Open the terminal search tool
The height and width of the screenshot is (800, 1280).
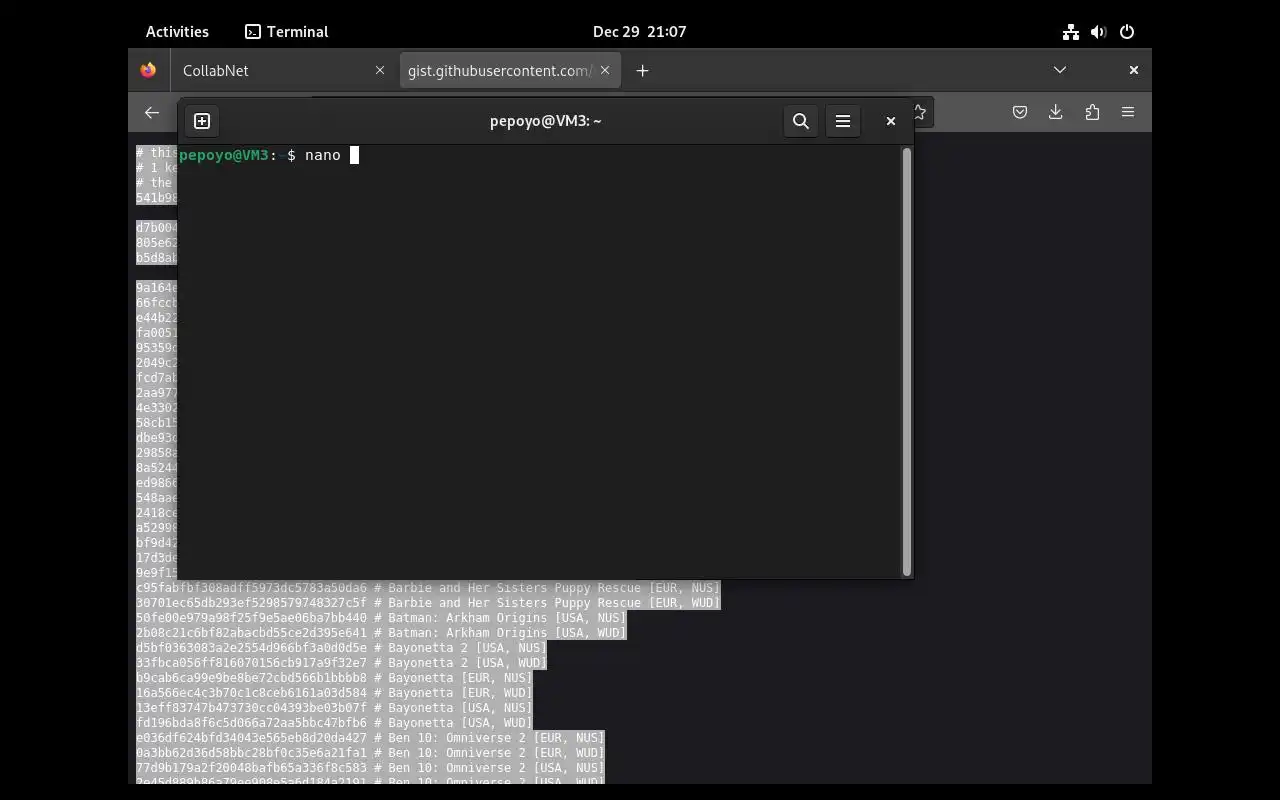(801, 121)
